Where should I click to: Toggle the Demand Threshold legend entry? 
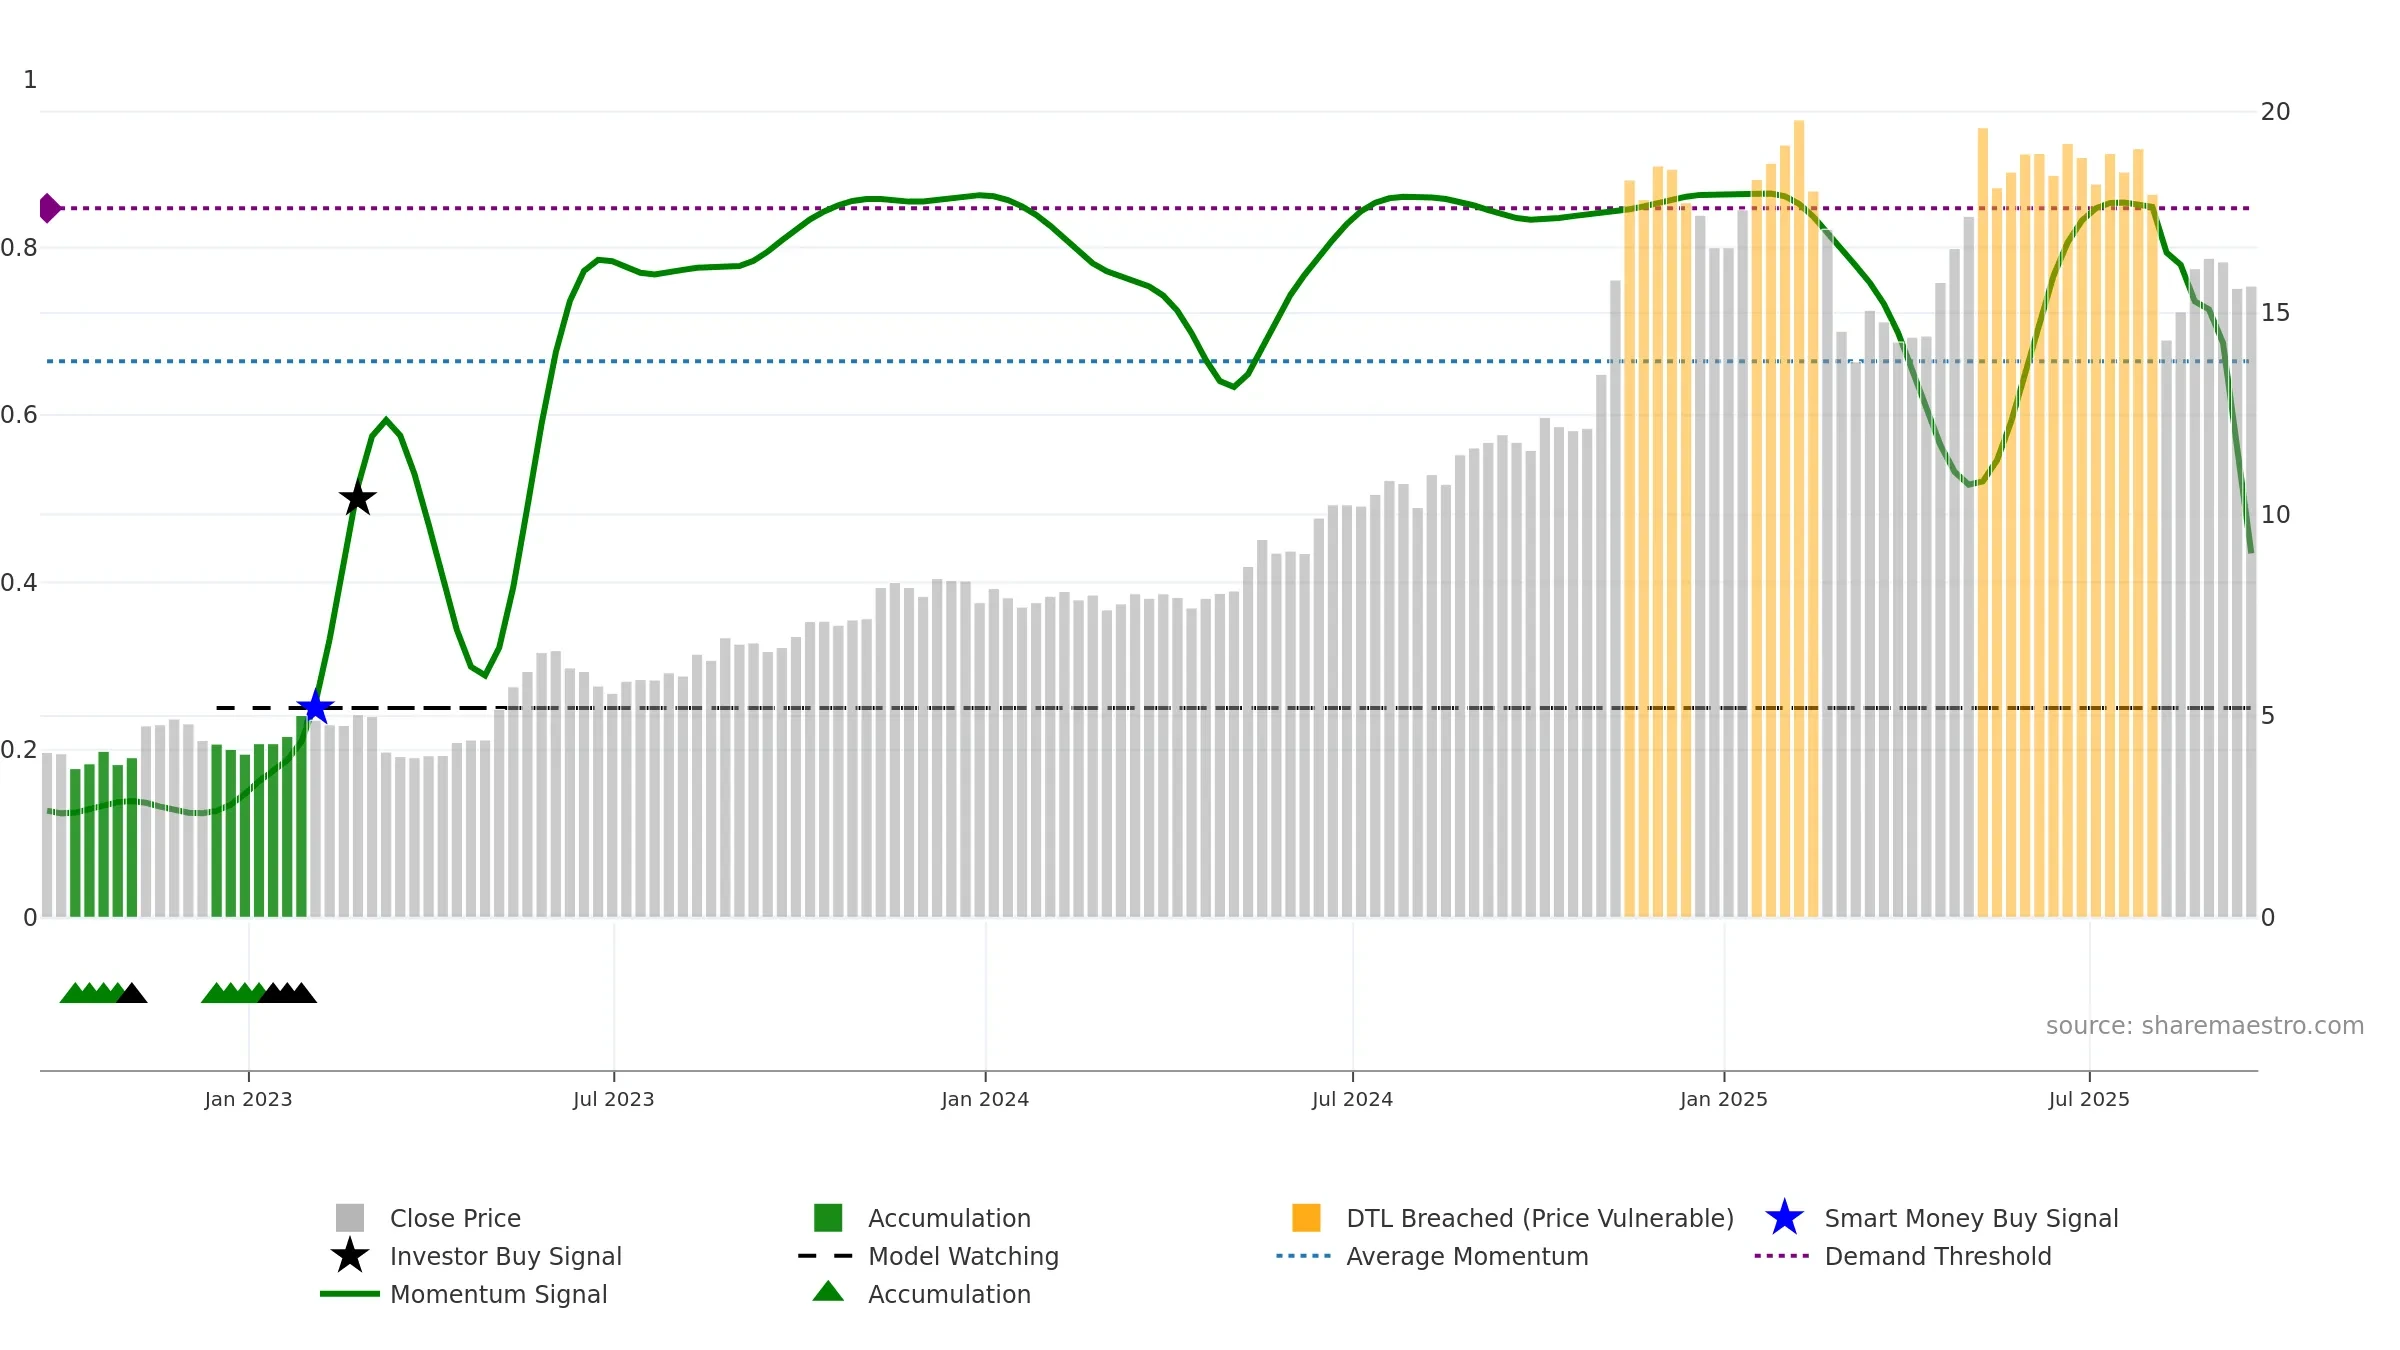[x=1937, y=1256]
